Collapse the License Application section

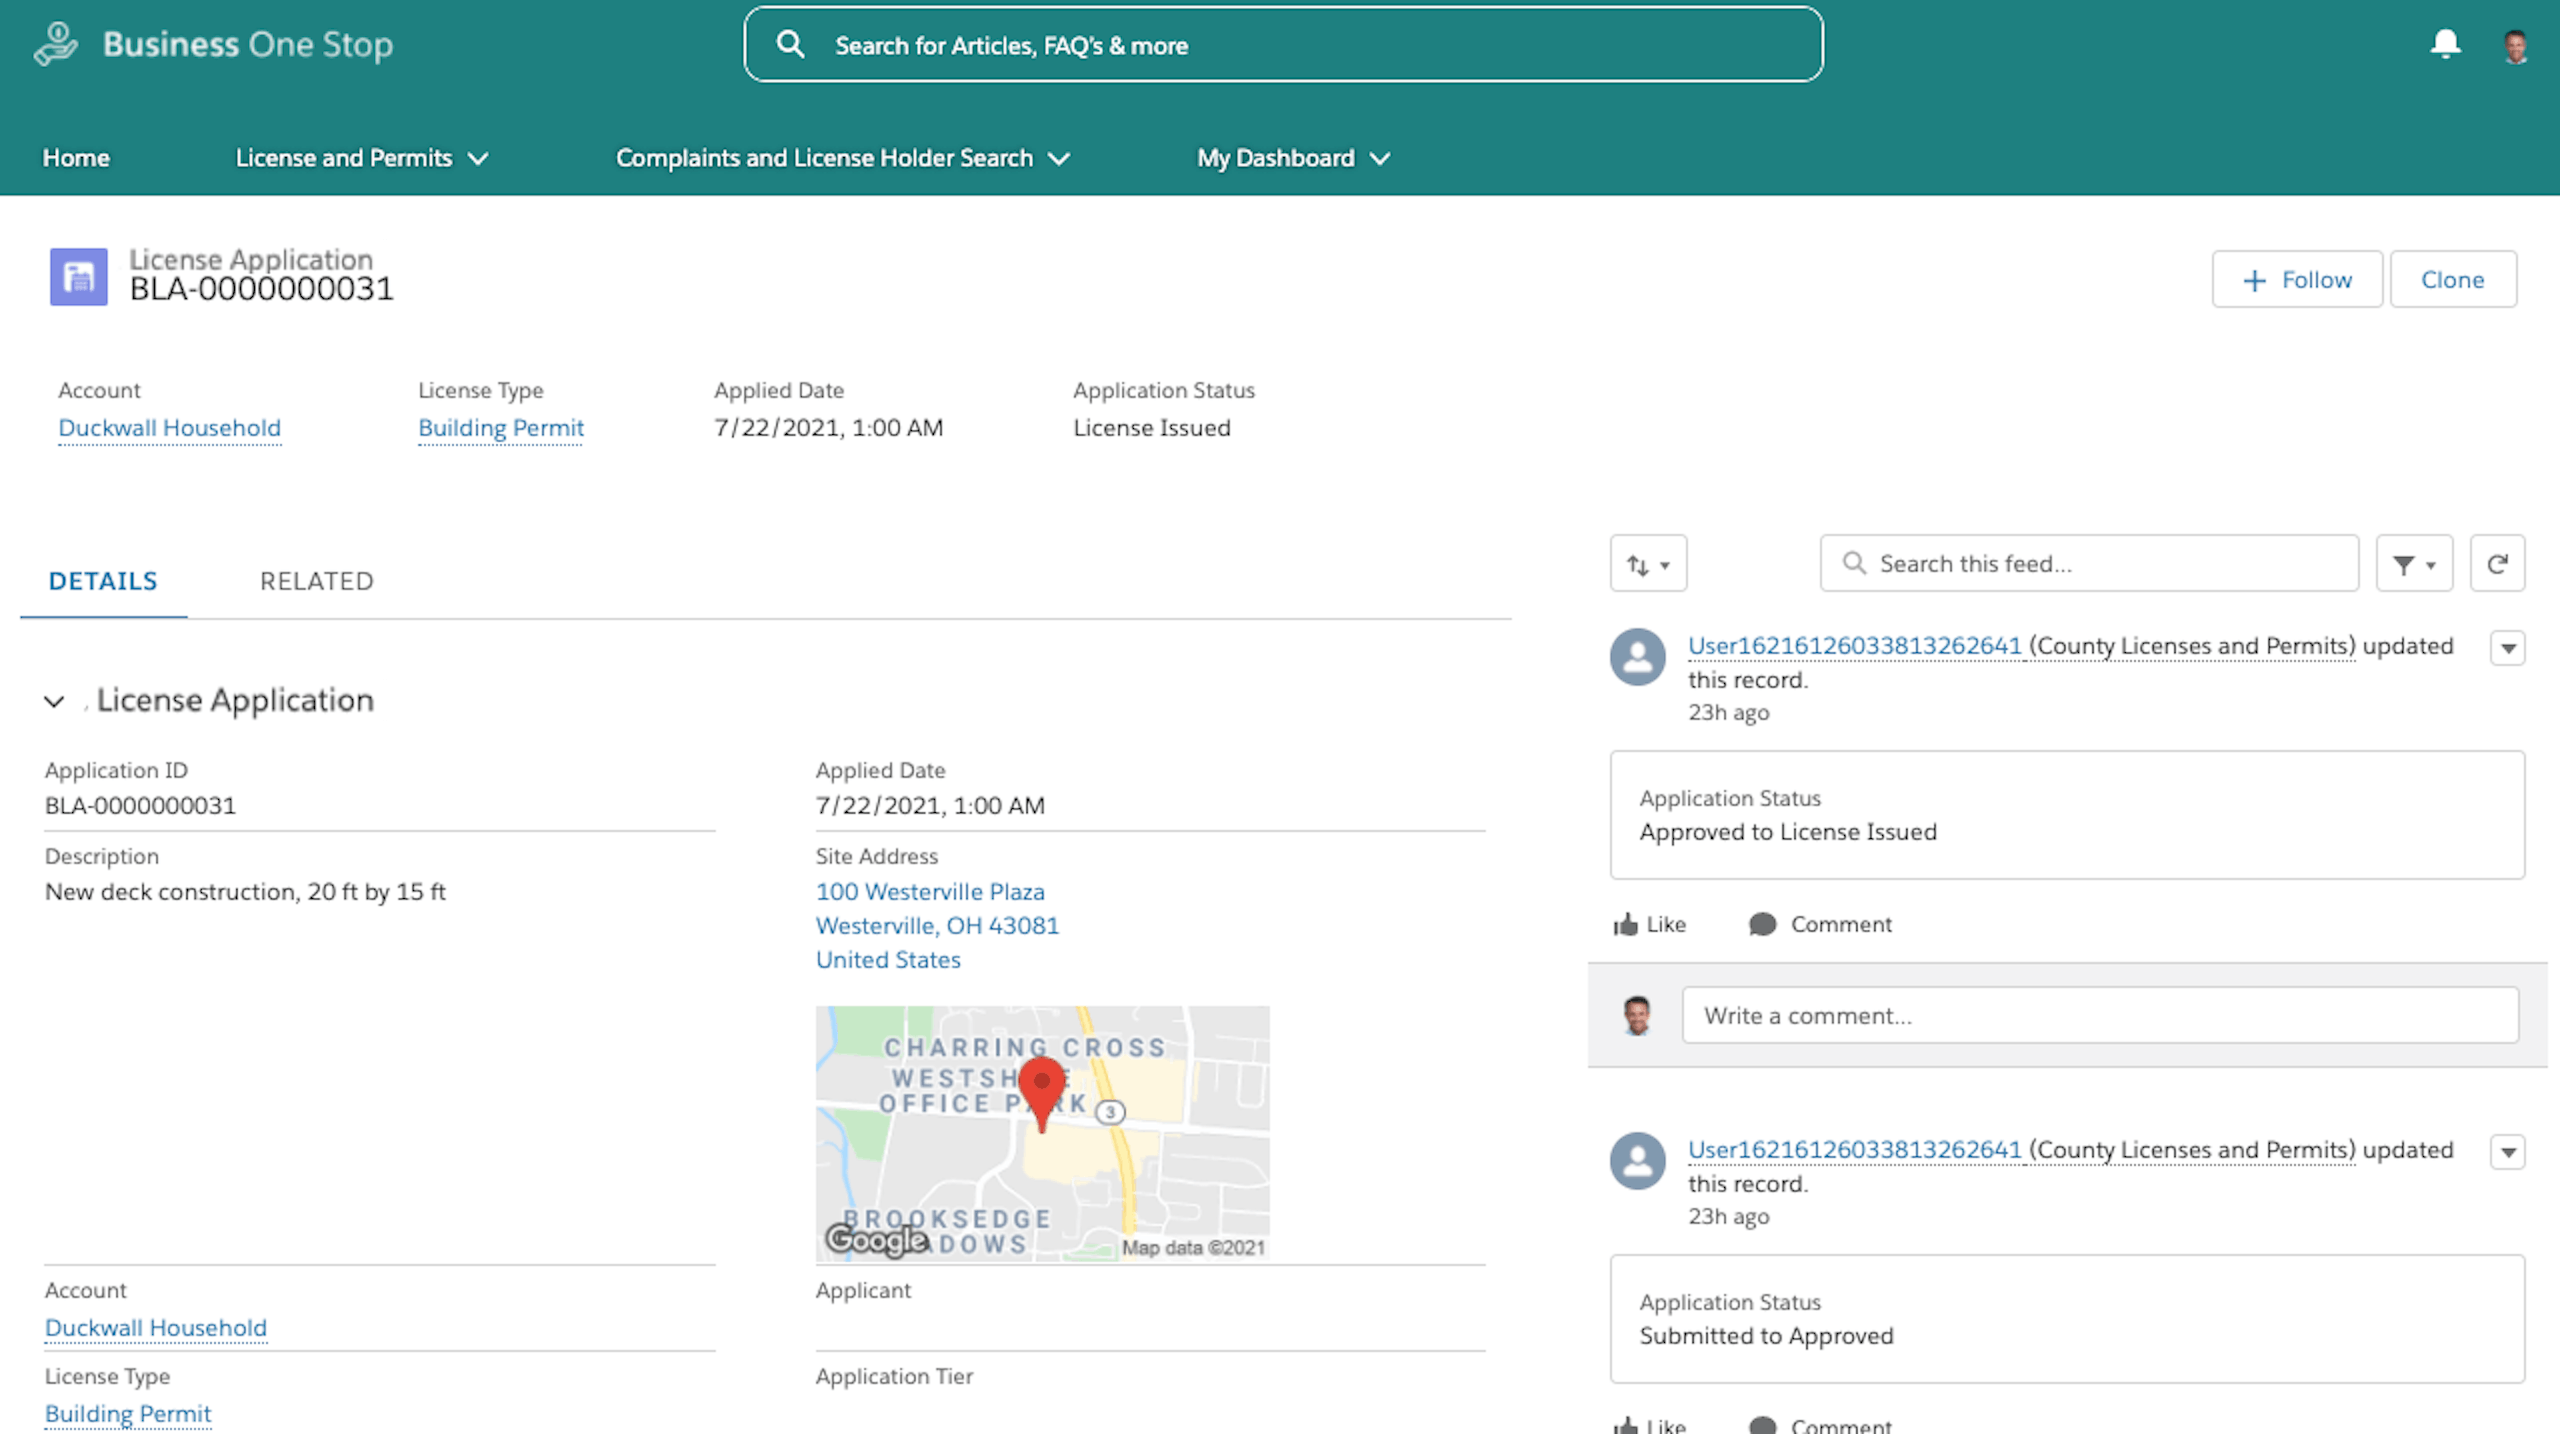(x=54, y=701)
